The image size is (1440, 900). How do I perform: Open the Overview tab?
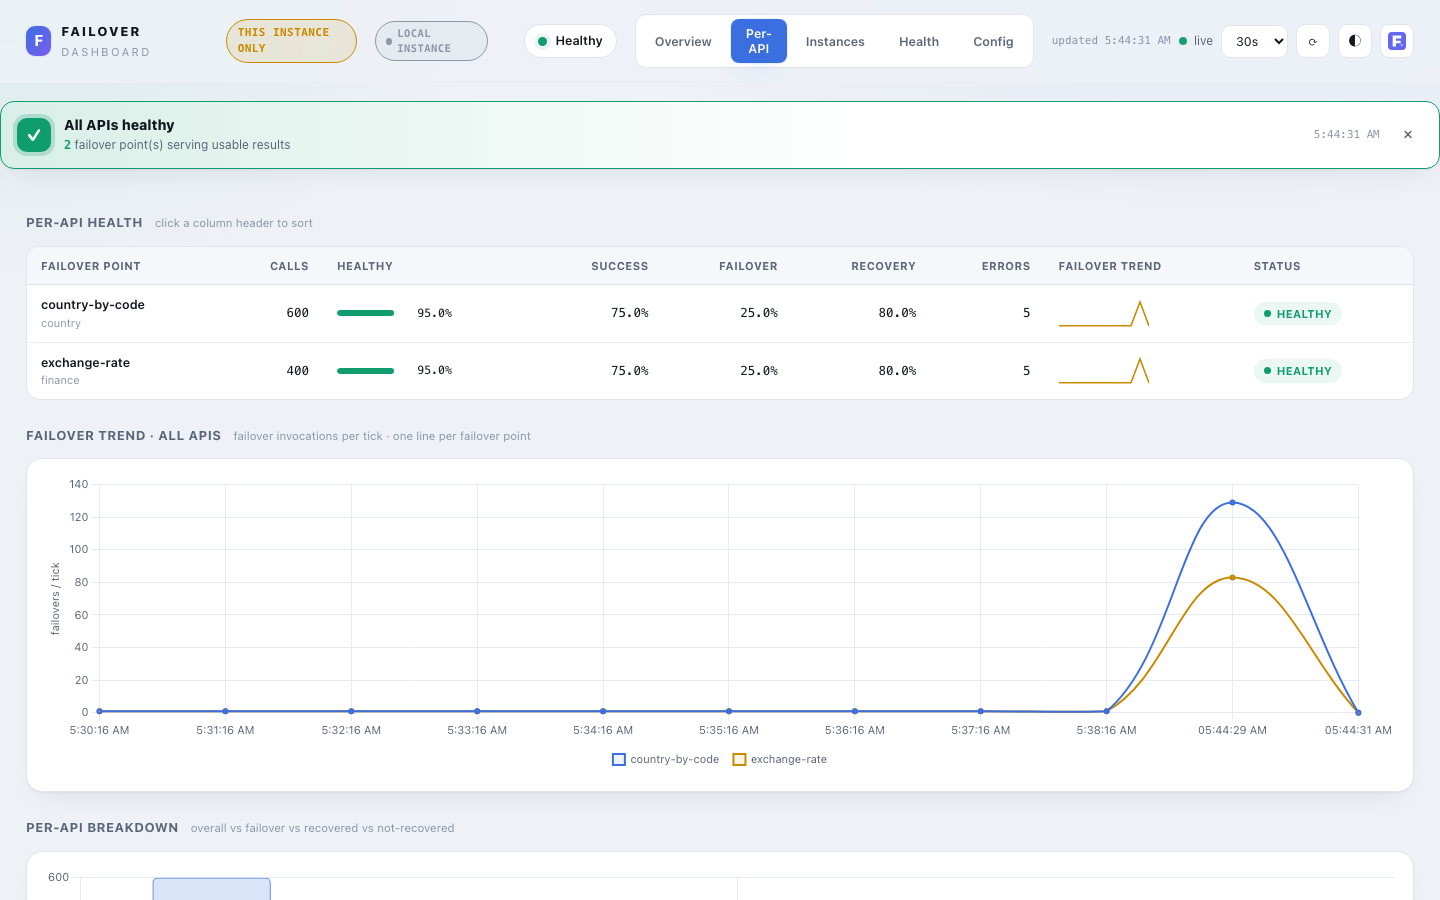point(683,41)
